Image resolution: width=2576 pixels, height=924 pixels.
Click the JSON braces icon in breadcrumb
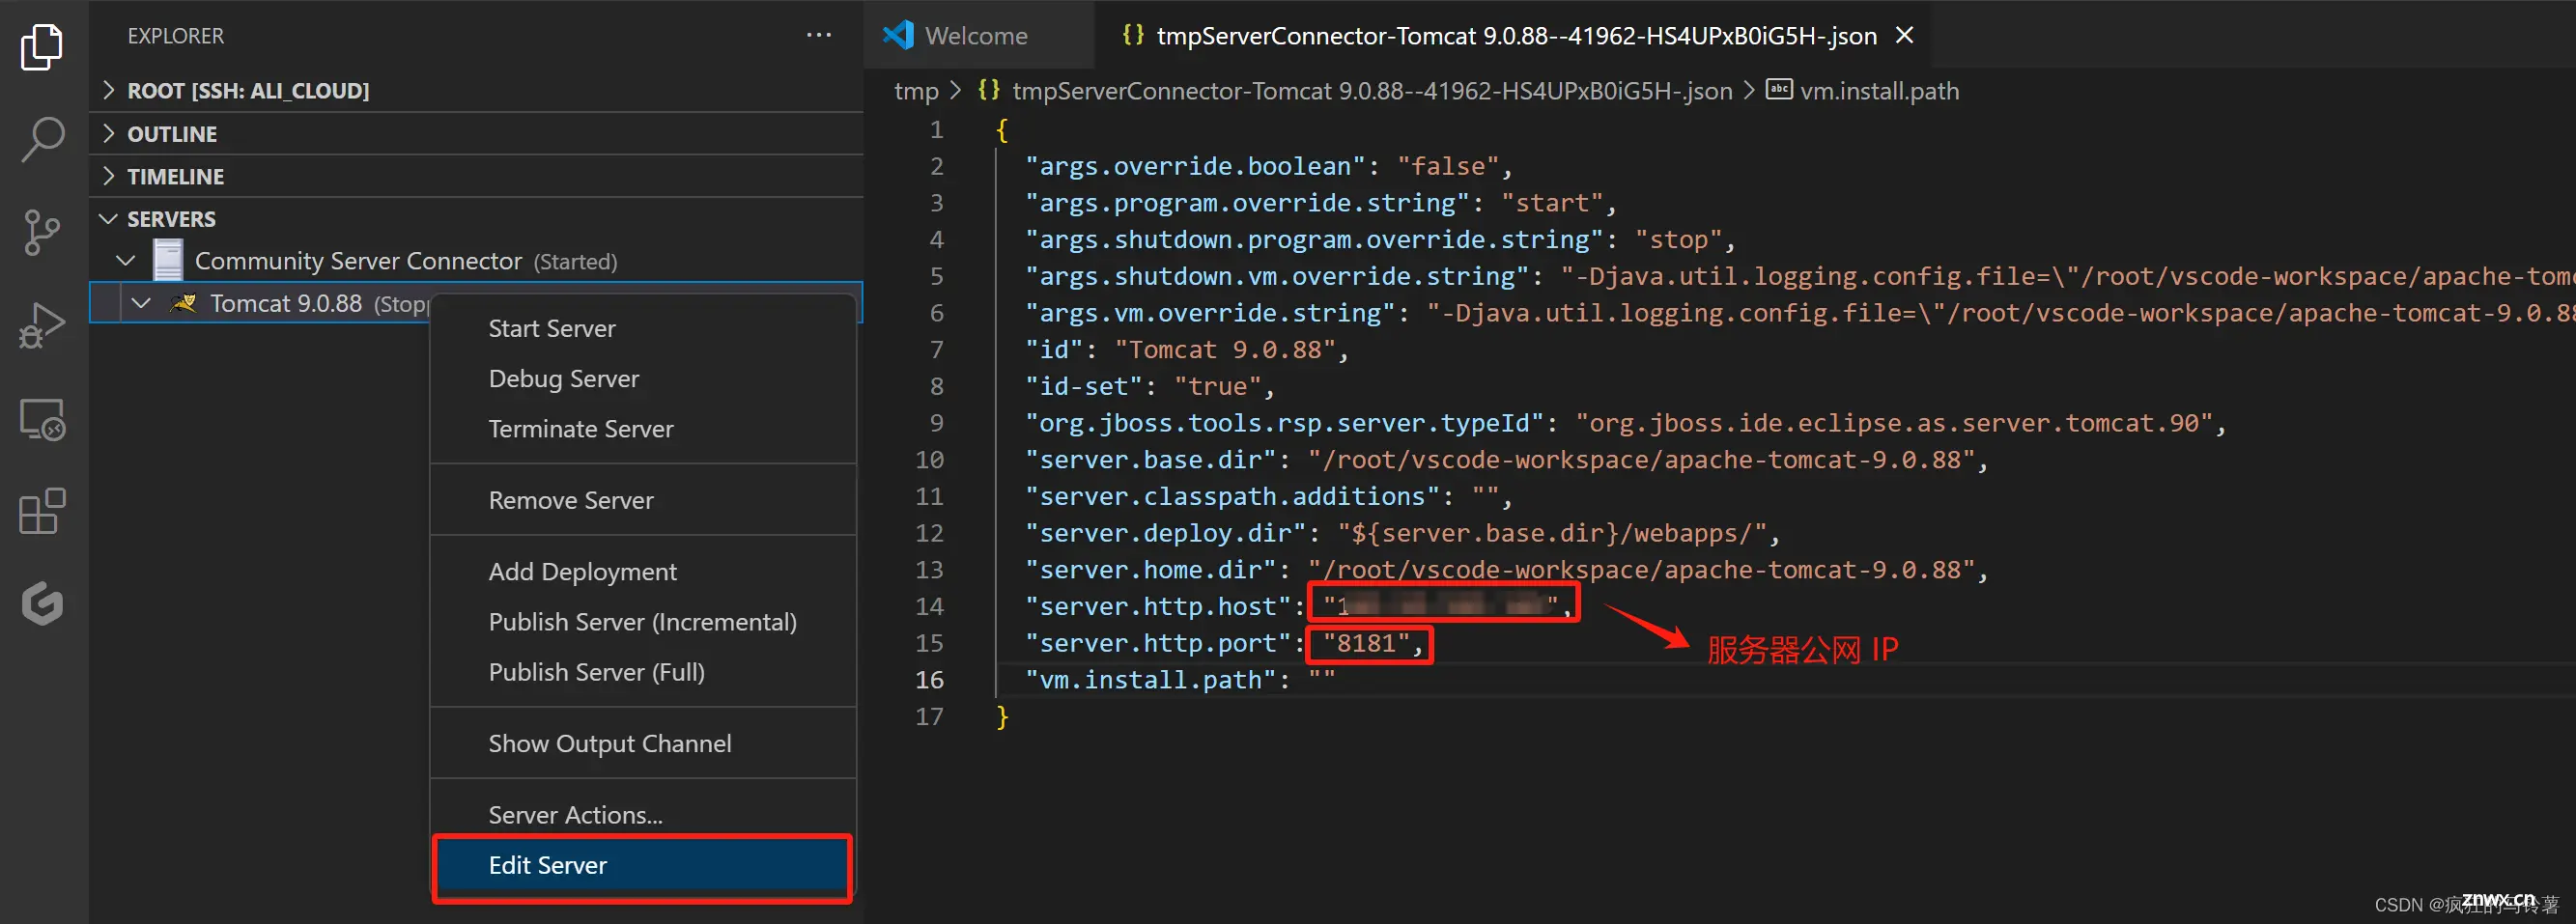(x=988, y=90)
